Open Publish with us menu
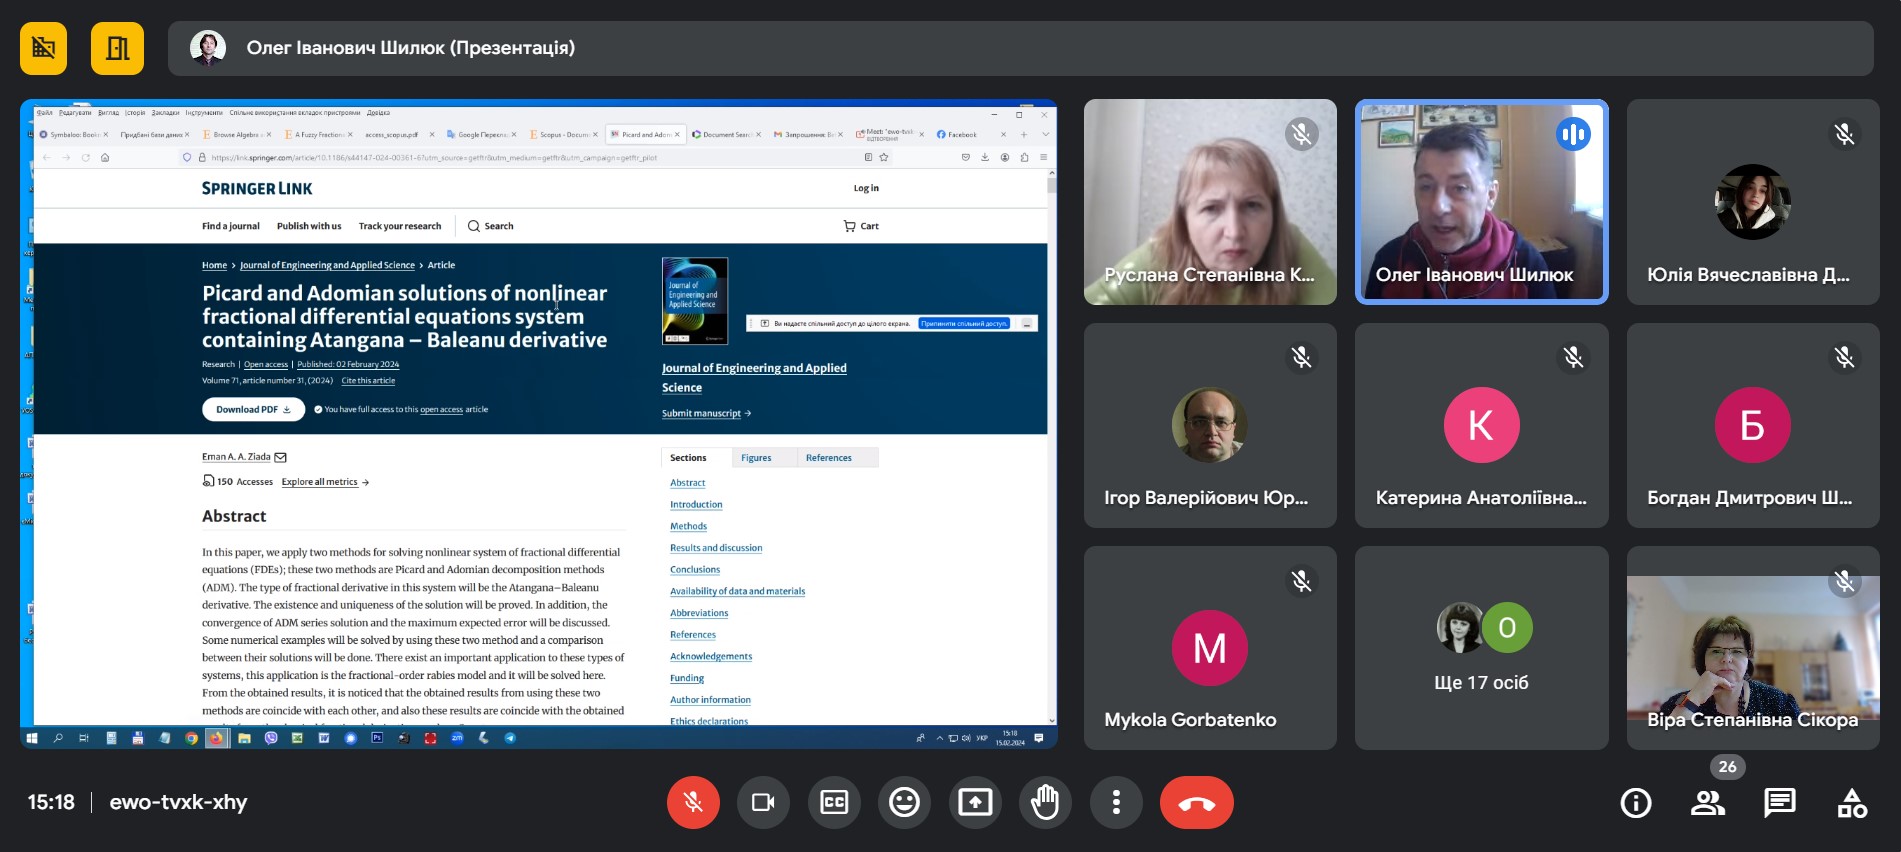 point(309,226)
